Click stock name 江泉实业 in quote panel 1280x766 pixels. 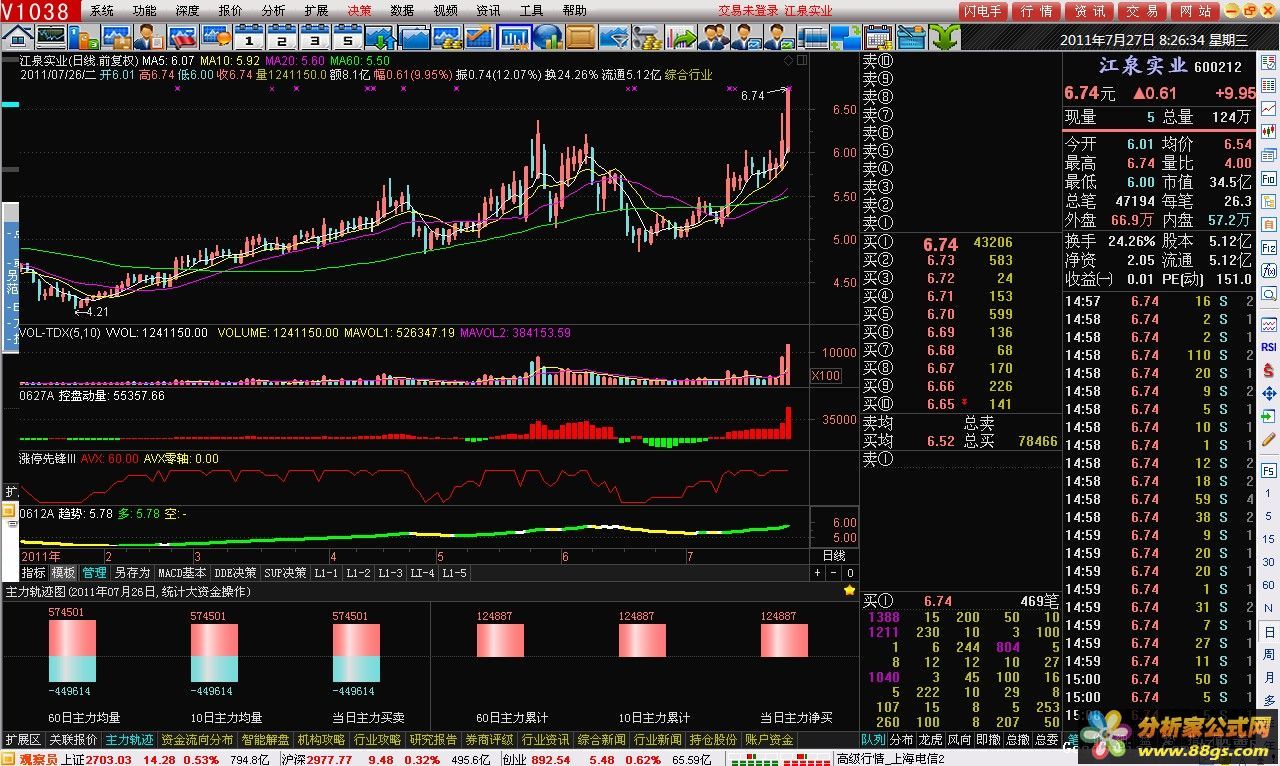pyautogui.click(x=1143, y=66)
